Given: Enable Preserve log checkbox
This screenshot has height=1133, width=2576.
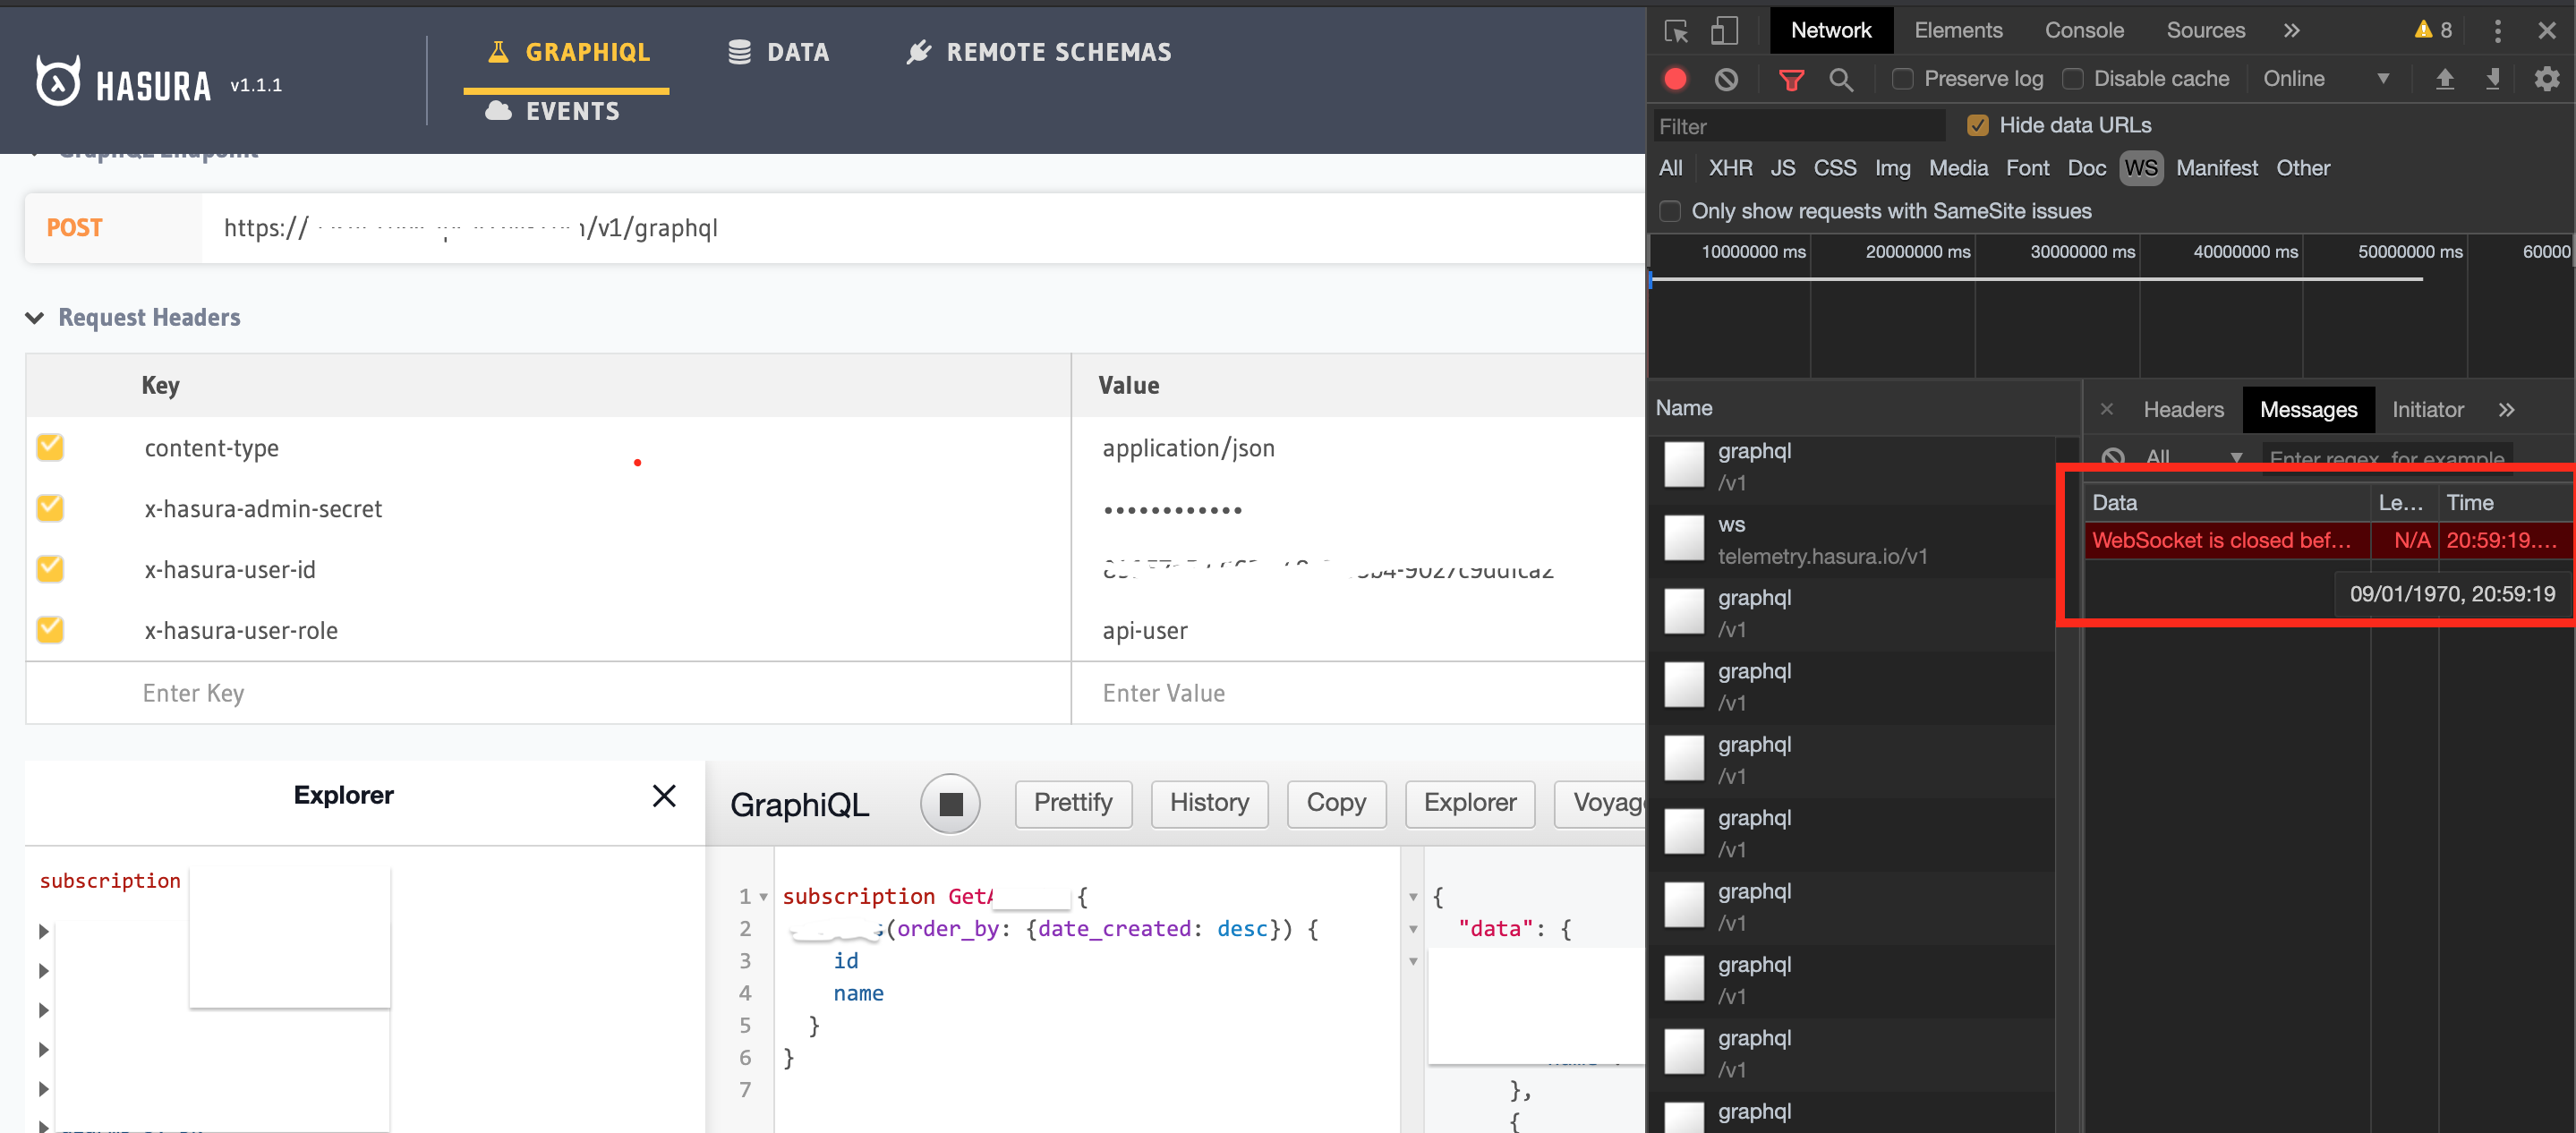Looking at the screenshot, I should (1903, 79).
